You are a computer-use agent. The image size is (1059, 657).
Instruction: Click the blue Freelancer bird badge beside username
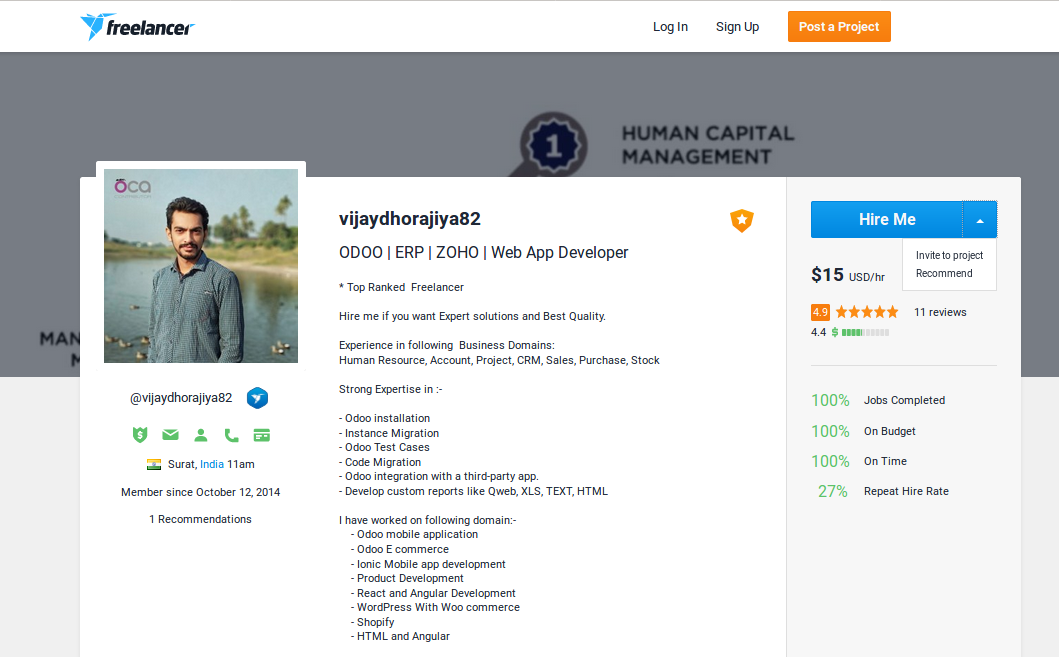tap(257, 398)
